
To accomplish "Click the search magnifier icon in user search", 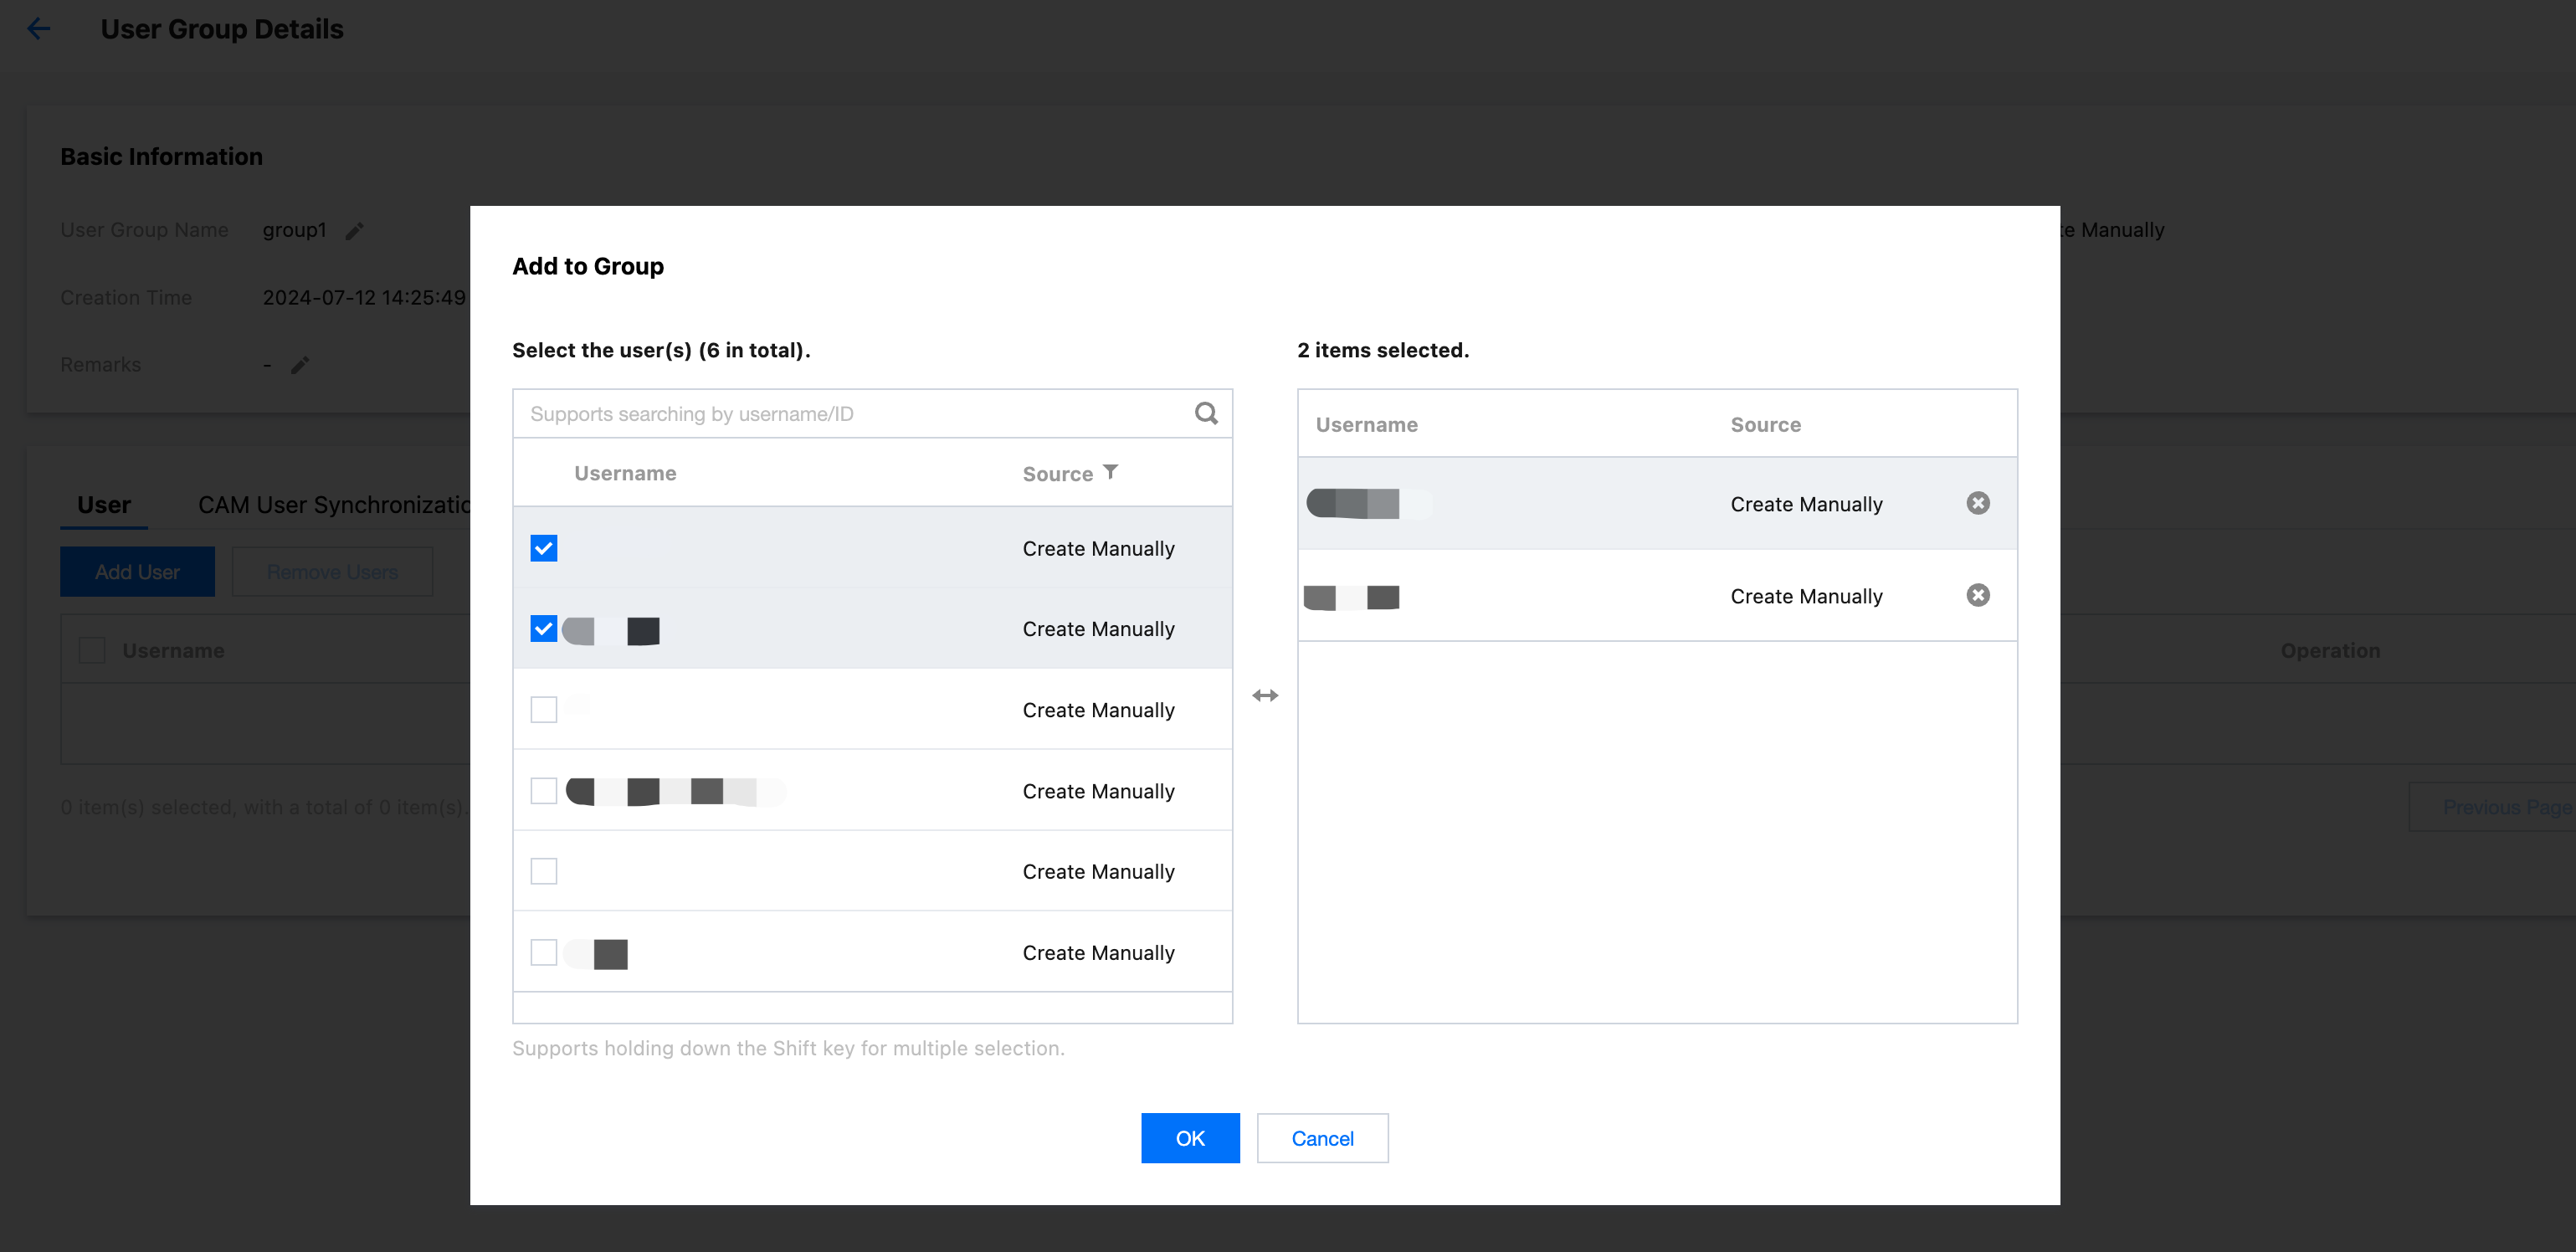I will click(x=1206, y=413).
